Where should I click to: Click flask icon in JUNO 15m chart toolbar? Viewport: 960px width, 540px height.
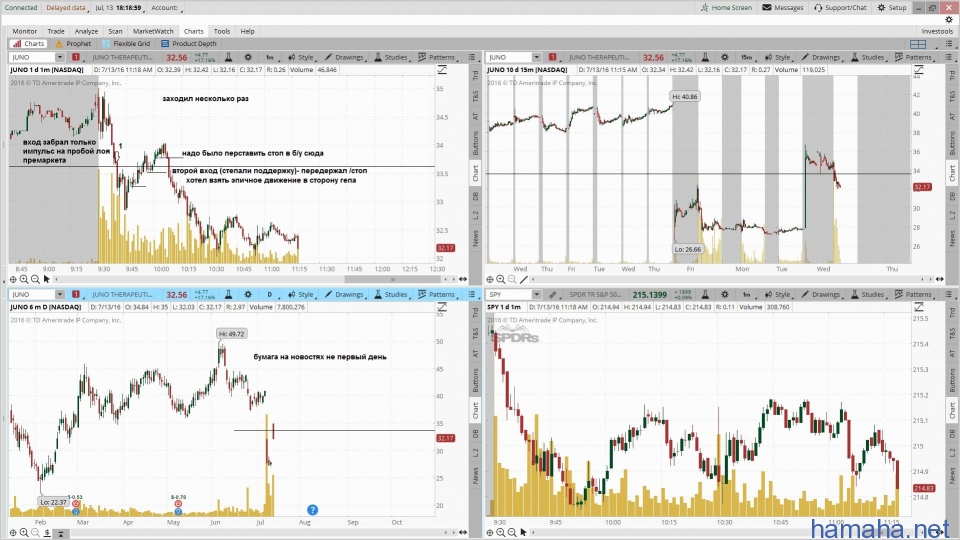(705, 57)
